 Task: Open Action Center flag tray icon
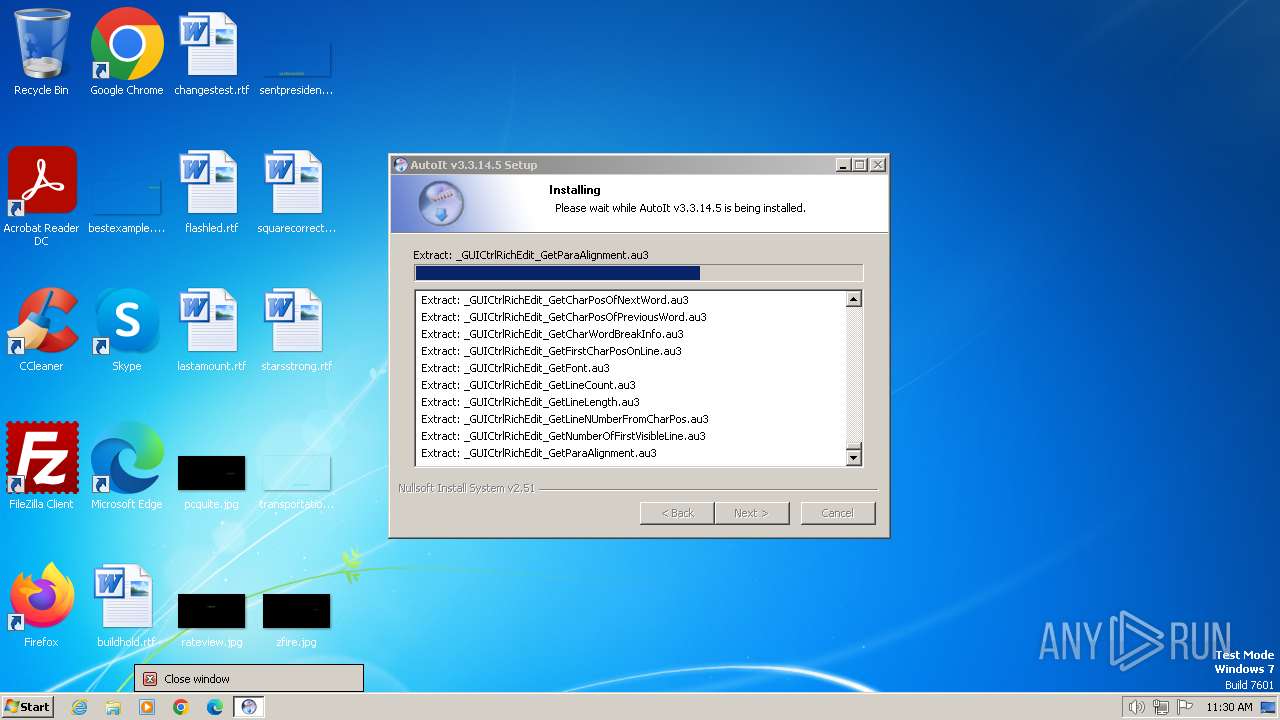click(x=1186, y=707)
